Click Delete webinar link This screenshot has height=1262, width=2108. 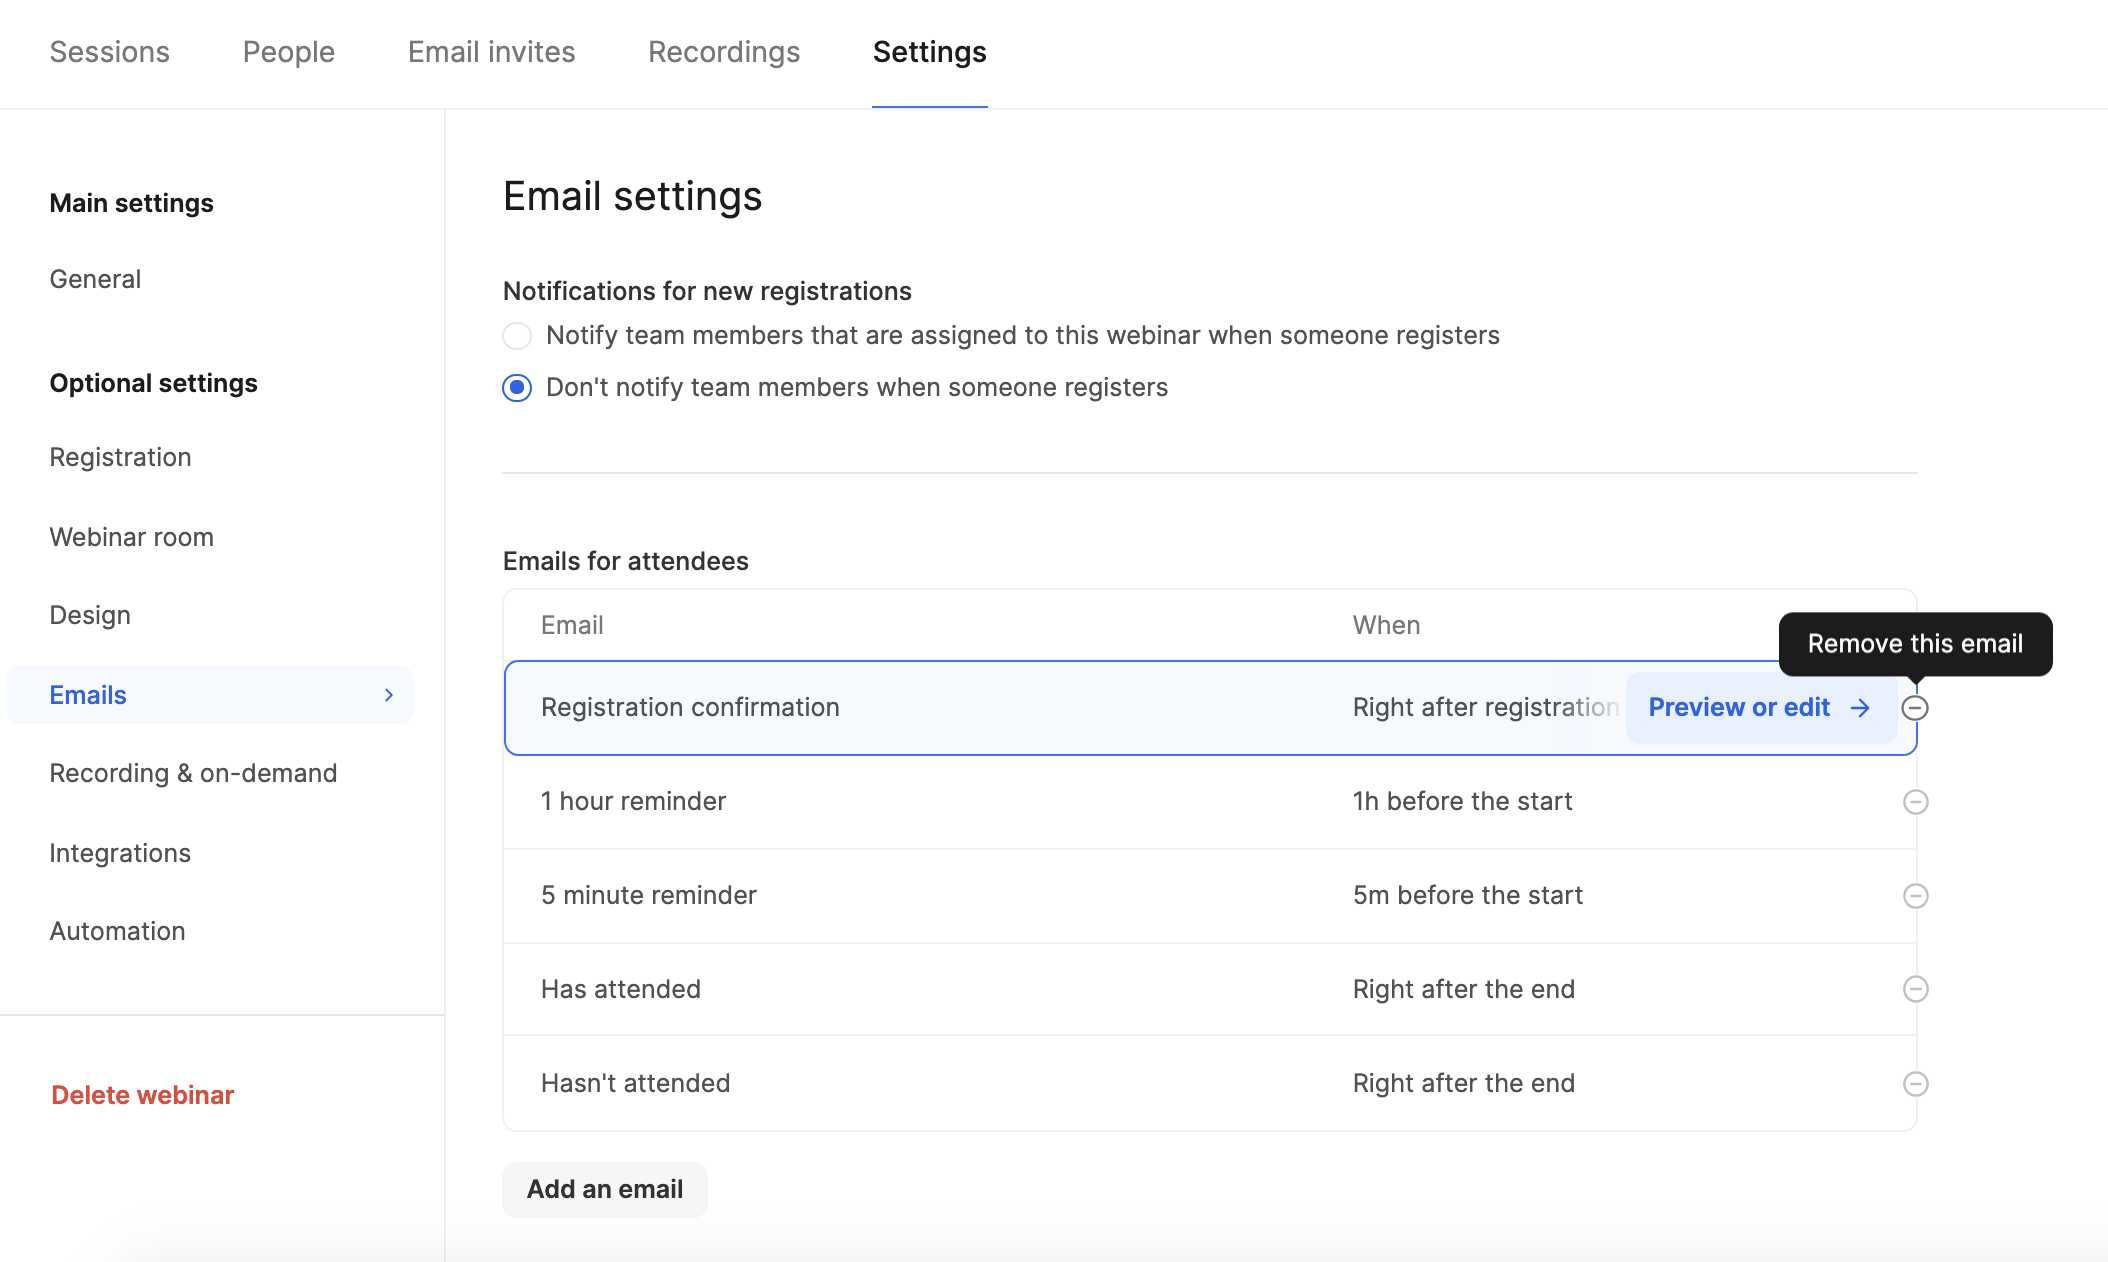142,1095
